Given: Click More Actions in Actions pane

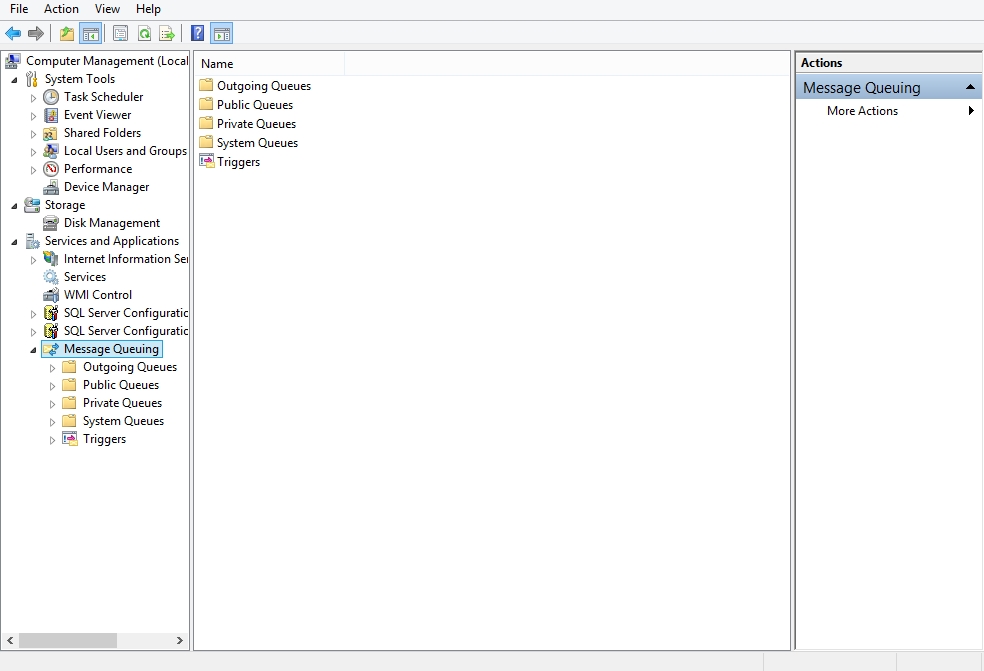Looking at the screenshot, I should tap(862, 111).
